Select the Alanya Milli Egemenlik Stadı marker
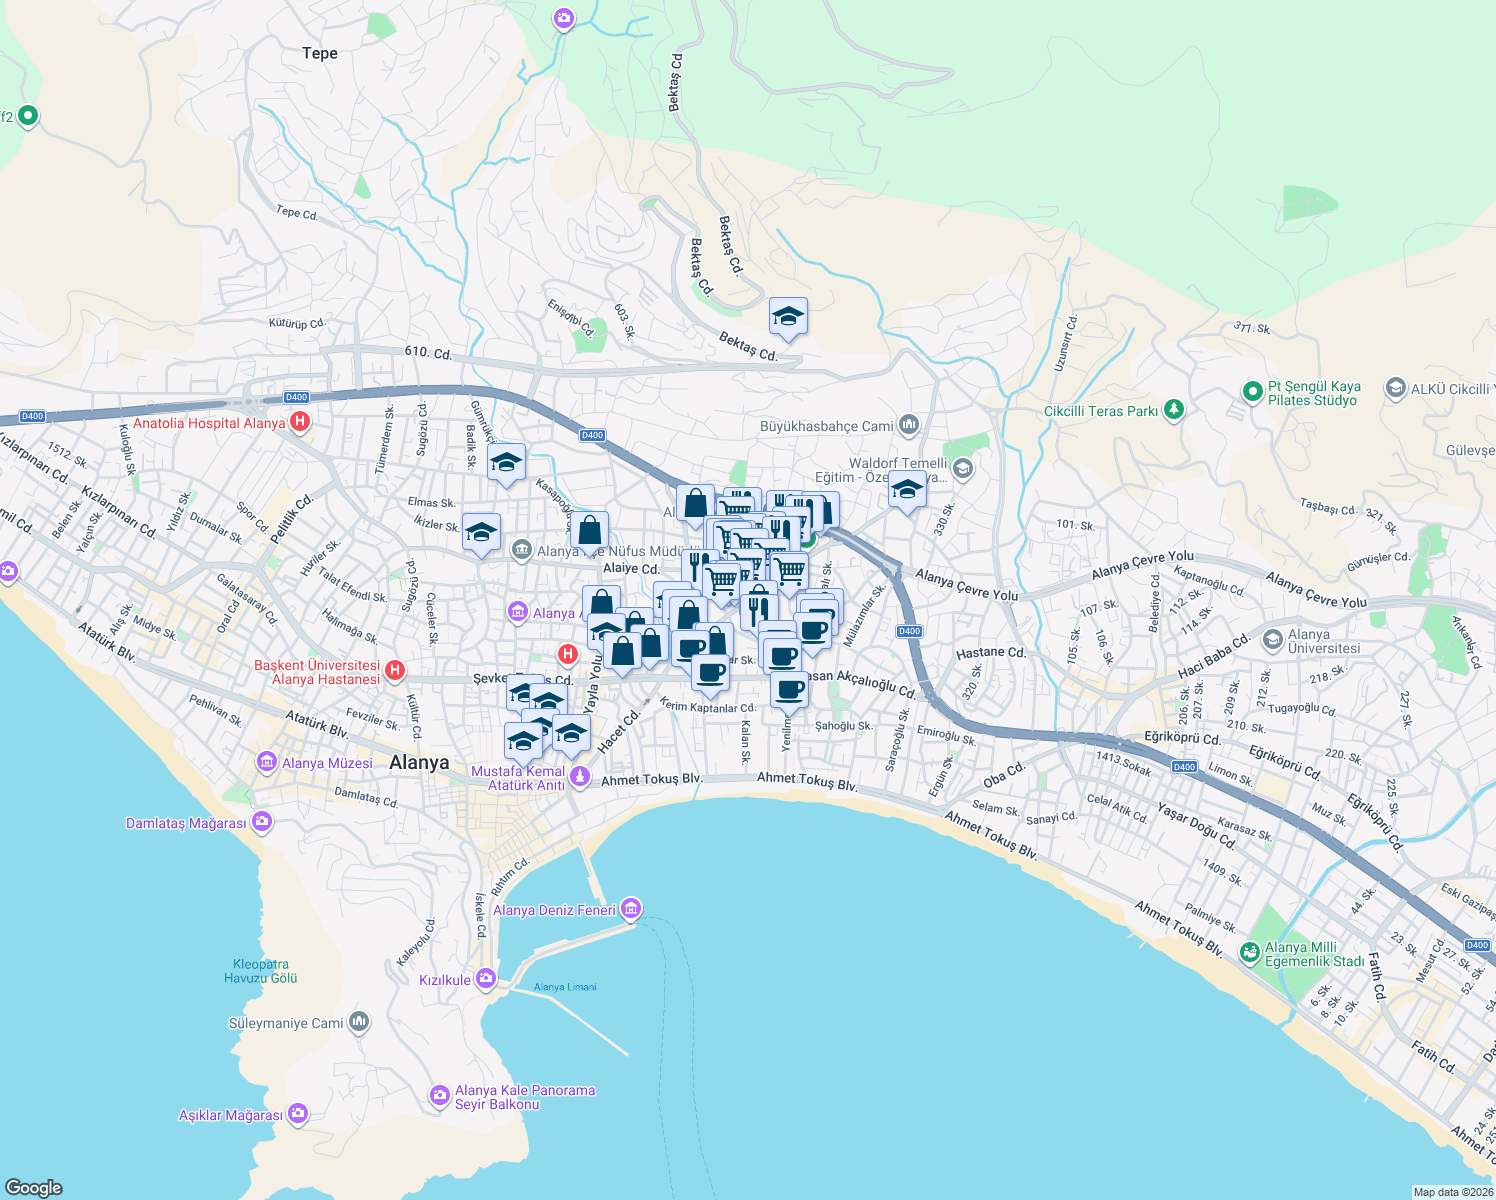The height and width of the screenshot is (1200, 1496). point(1250,953)
